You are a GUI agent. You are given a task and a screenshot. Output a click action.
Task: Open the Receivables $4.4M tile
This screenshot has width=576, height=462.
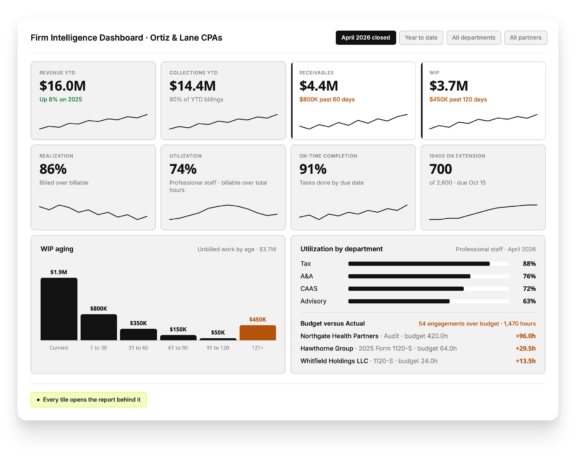pos(353,101)
